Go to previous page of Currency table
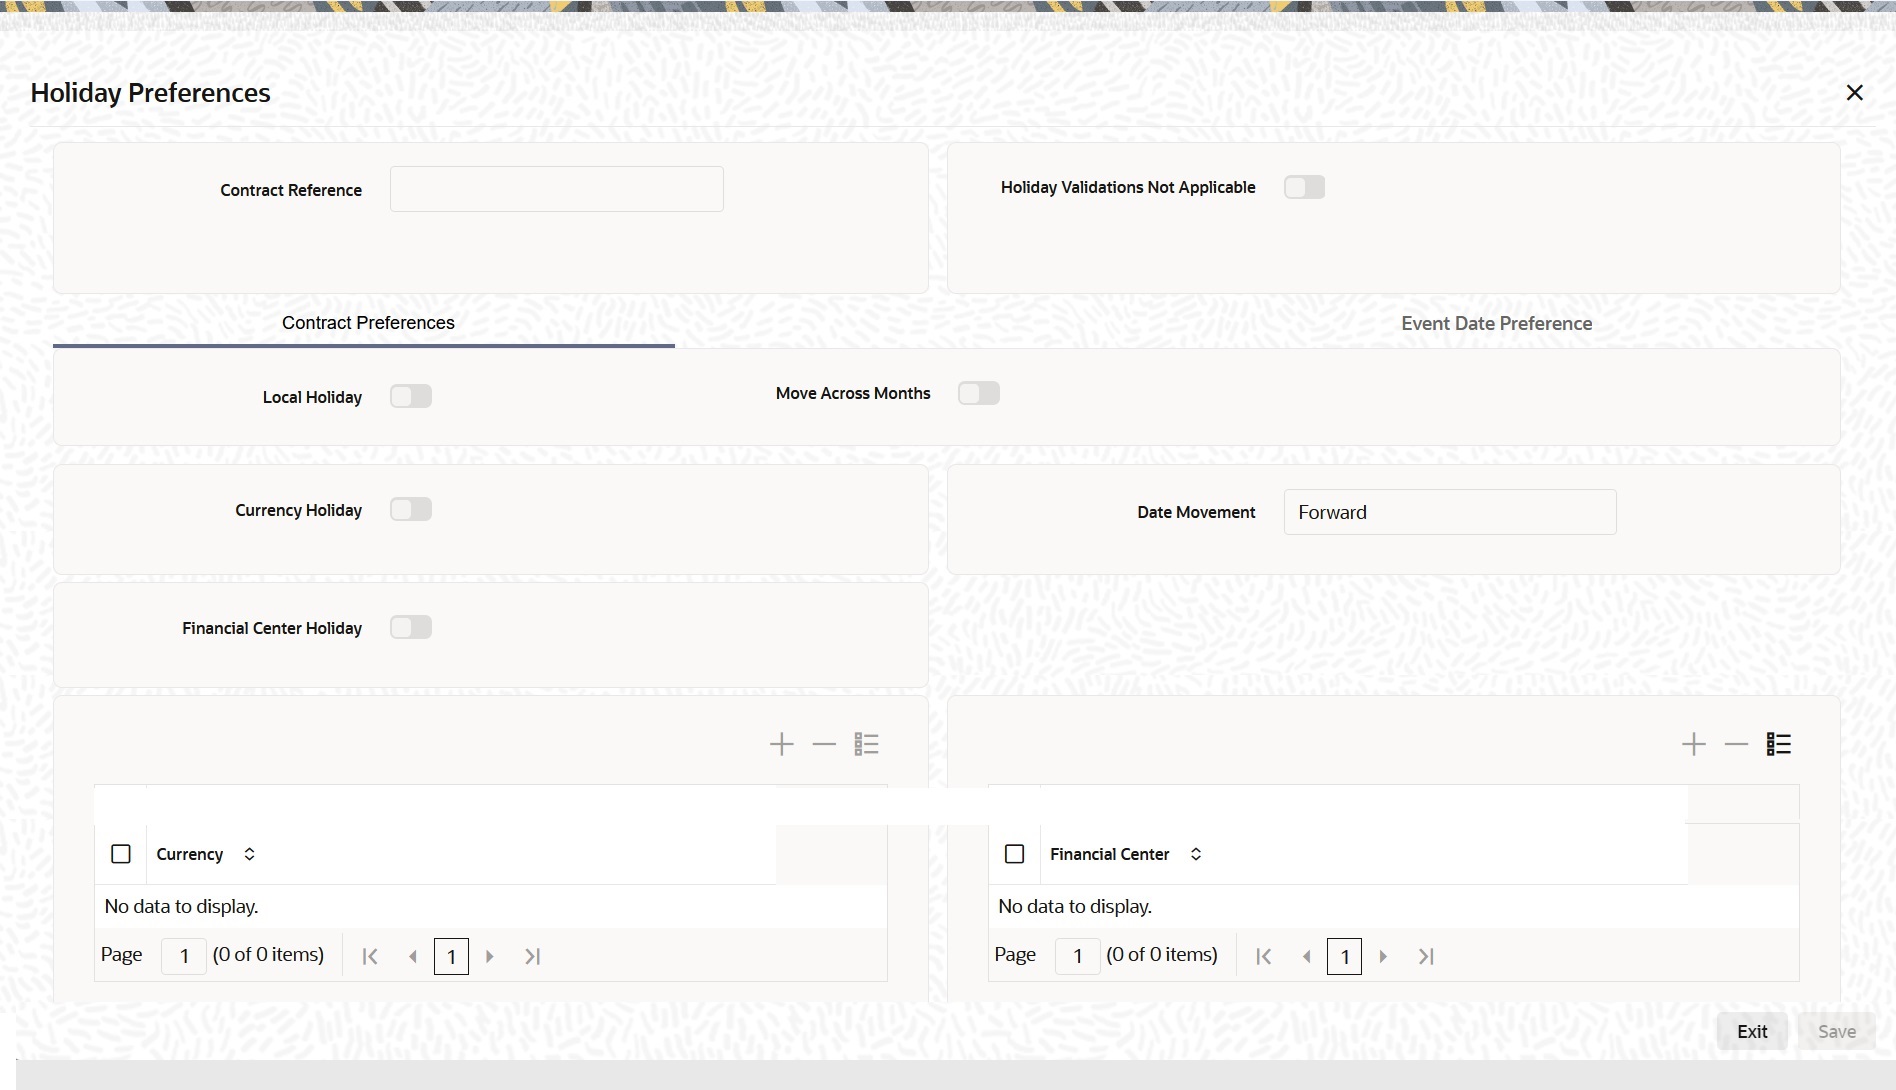This screenshot has width=1896, height=1090. (413, 956)
